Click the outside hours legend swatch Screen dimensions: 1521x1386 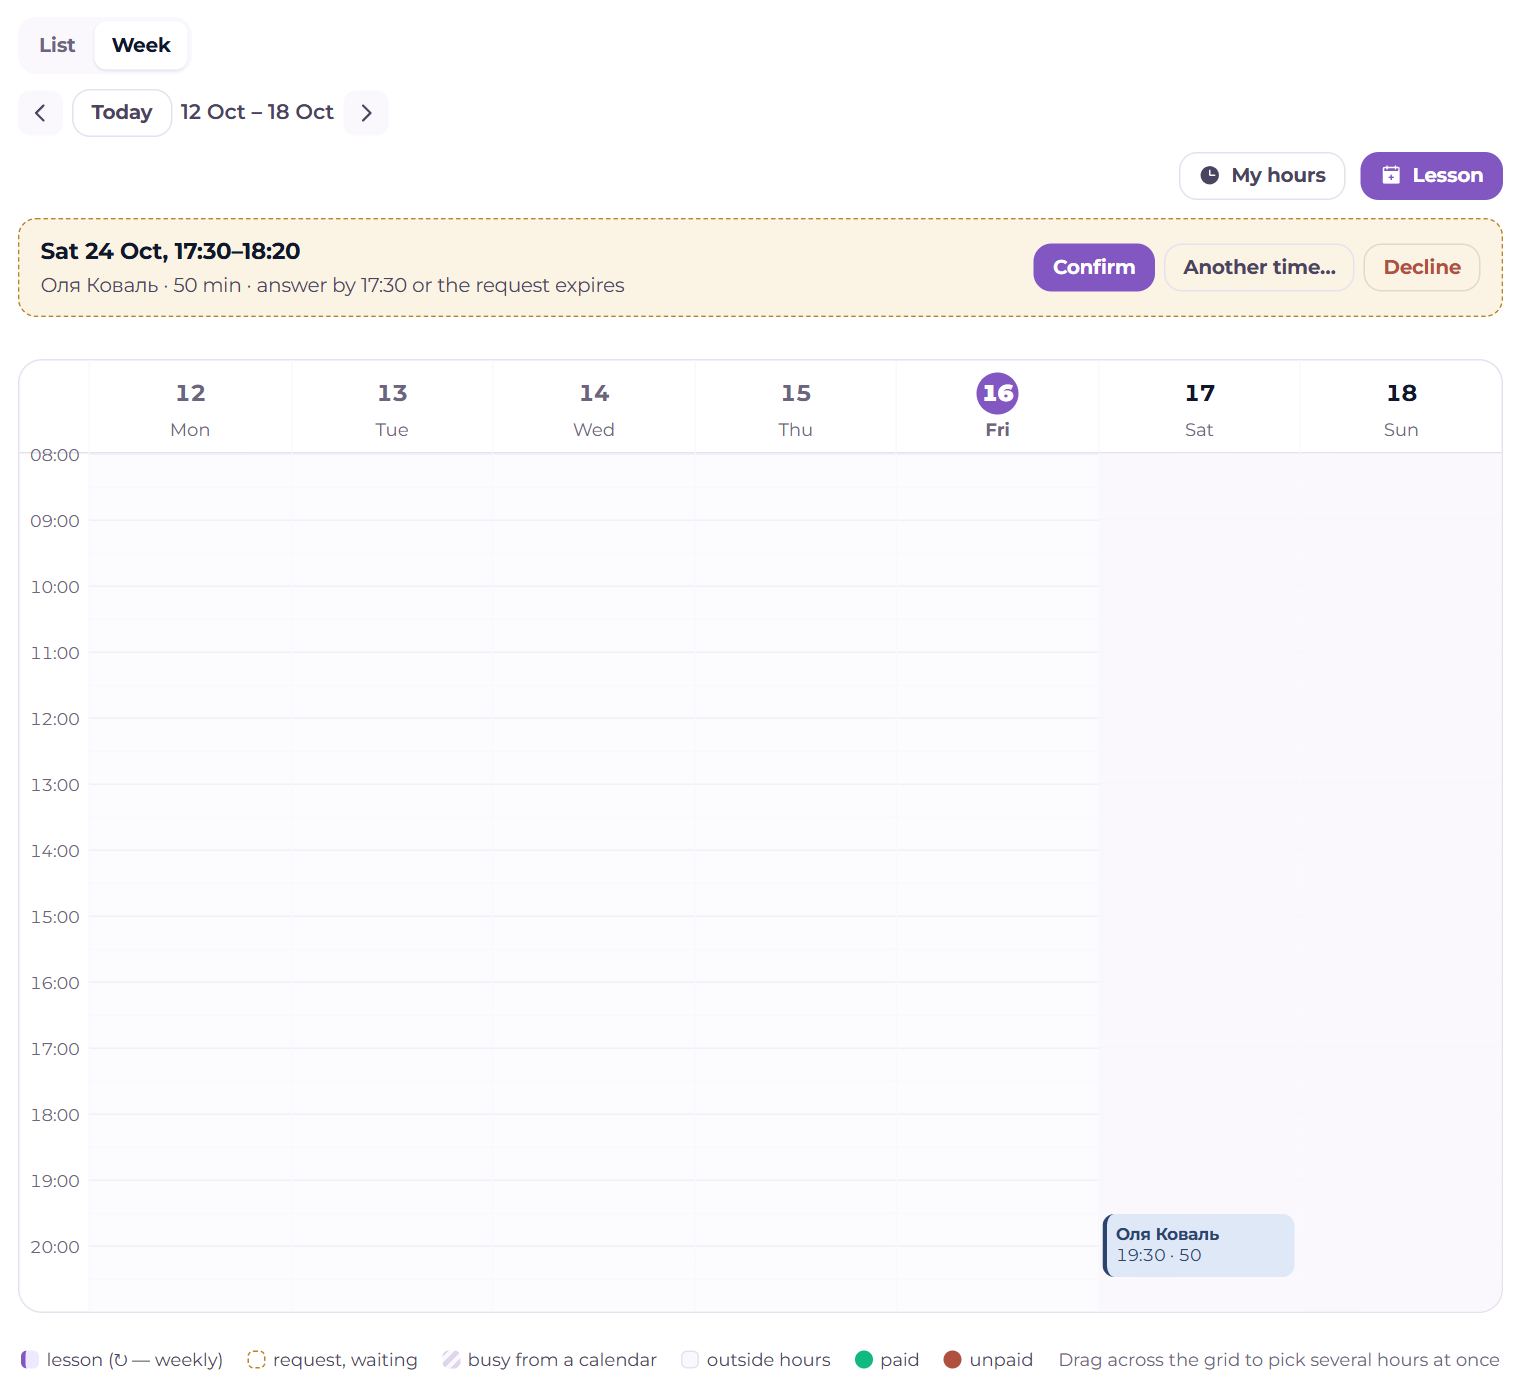(690, 1360)
